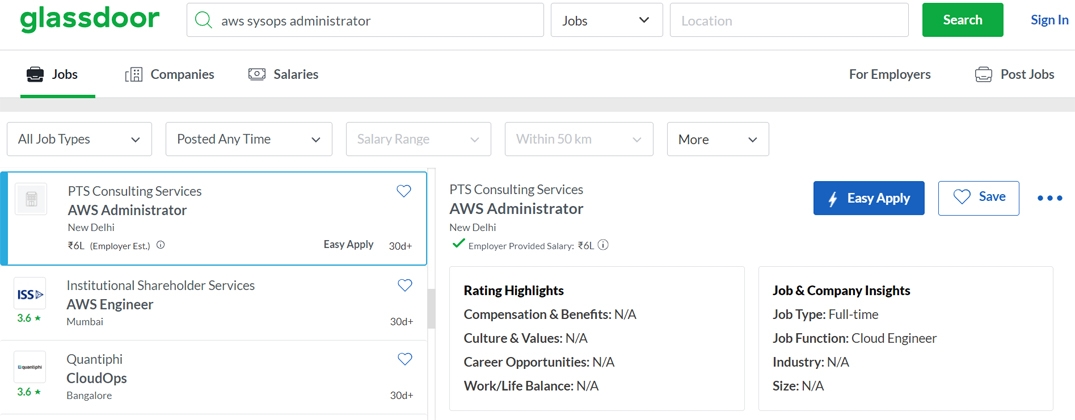1075x420 pixels.
Task: Click the green Search button
Action: [963, 20]
